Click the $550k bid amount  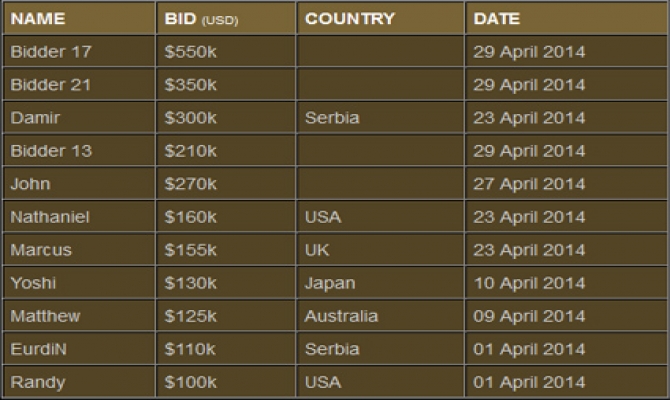coord(189,52)
